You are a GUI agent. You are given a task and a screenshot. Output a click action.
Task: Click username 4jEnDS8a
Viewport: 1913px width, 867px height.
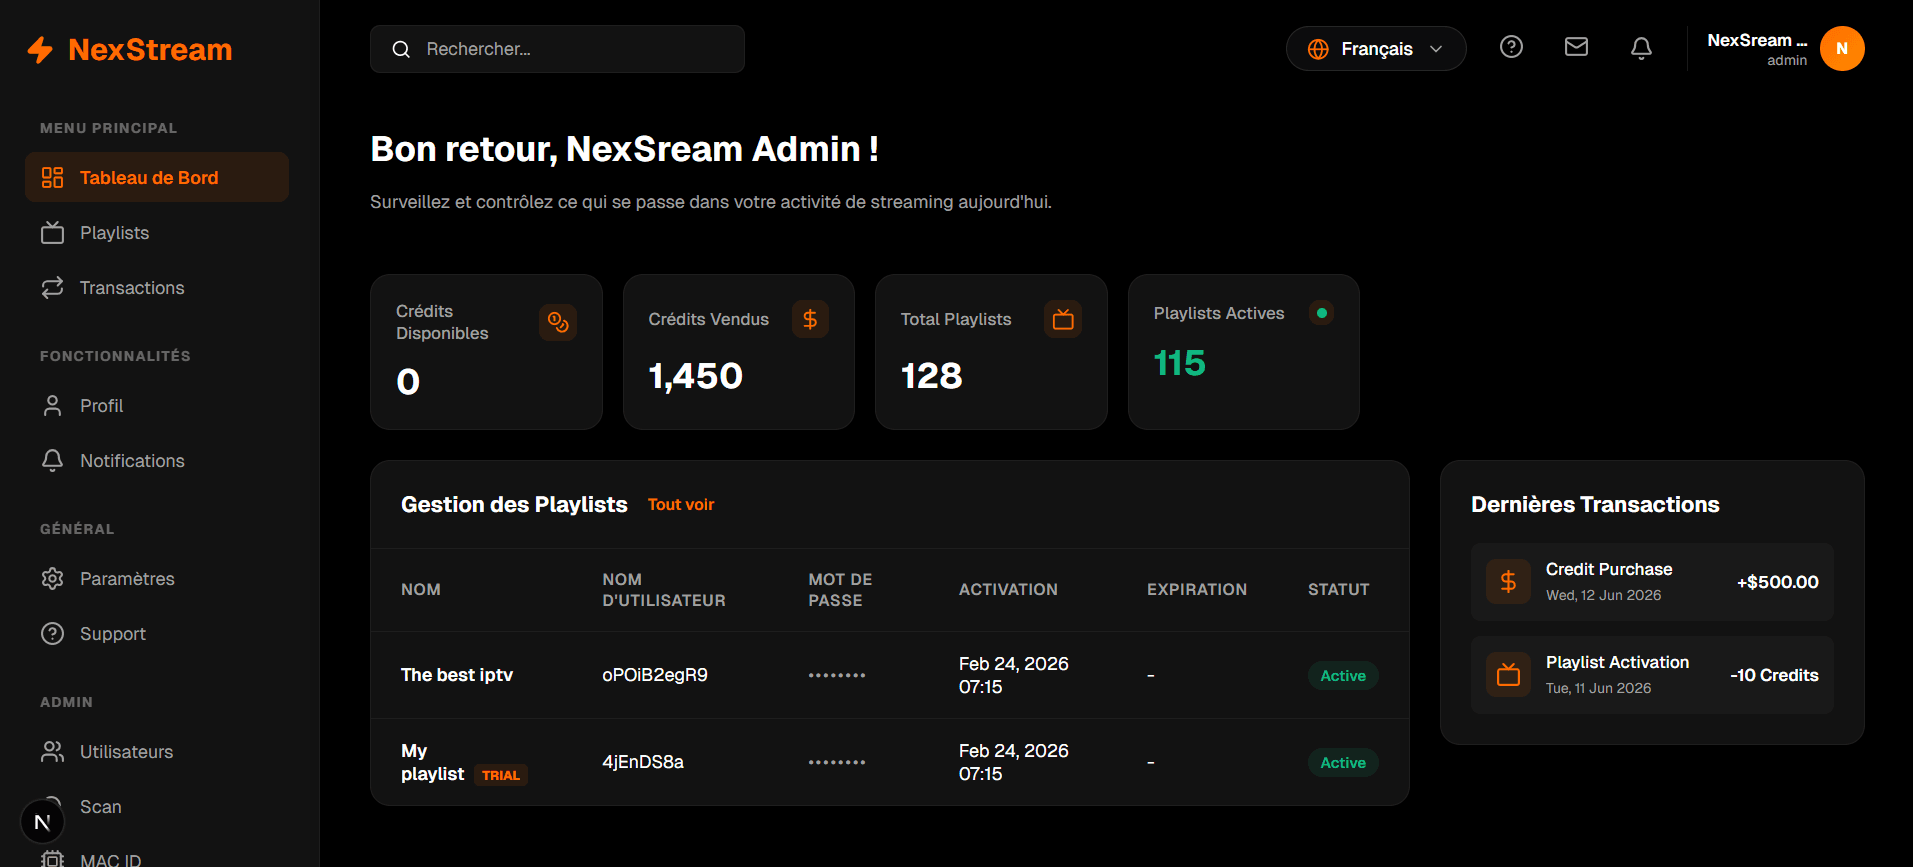pos(643,762)
